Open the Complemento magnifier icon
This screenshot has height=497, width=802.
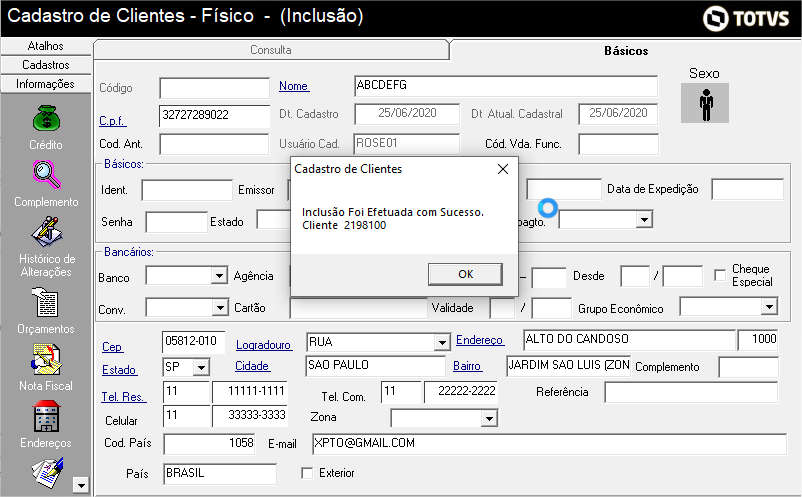[x=46, y=174]
